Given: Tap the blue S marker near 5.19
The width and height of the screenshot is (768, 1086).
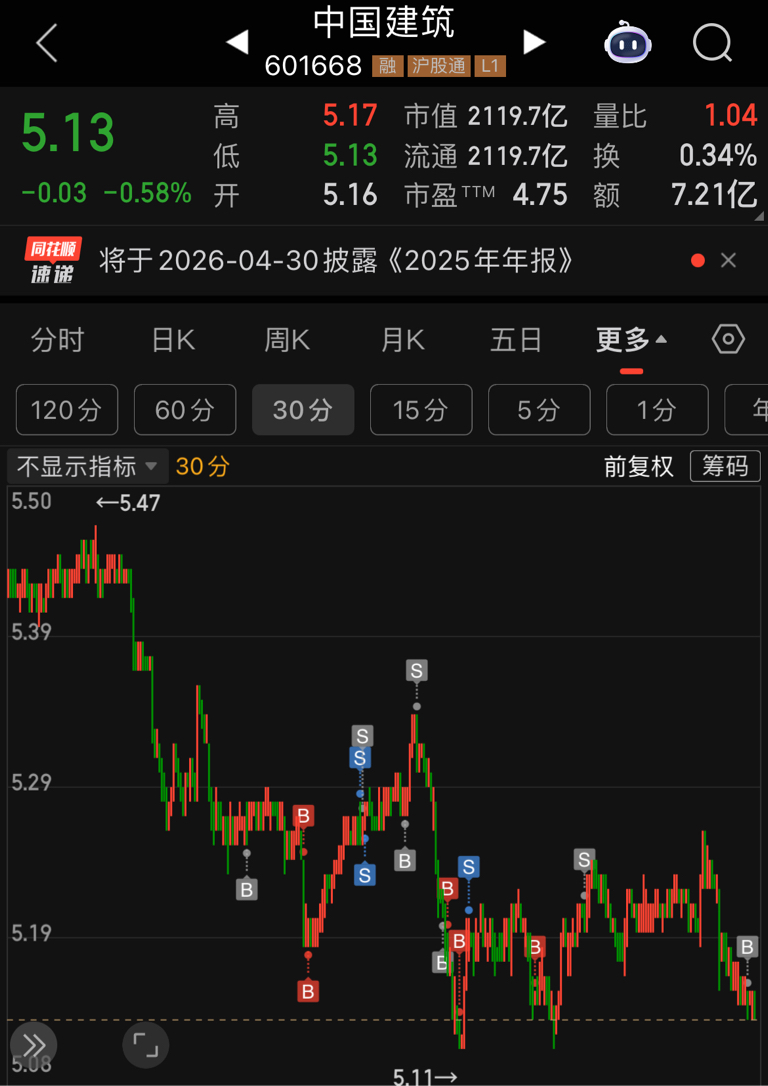Looking at the screenshot, I should (x=469, y=866).
